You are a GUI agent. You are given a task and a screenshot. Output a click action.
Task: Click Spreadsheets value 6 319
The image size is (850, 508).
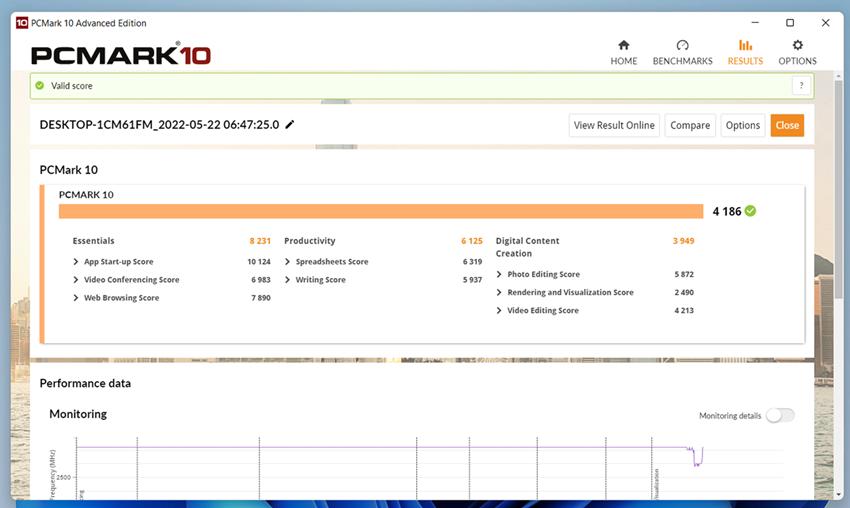tap(472, 261)
